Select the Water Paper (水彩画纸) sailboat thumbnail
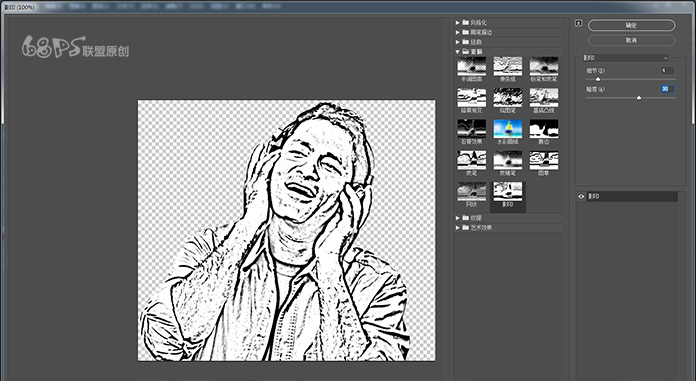696x381 pixels. click(508, 129)
